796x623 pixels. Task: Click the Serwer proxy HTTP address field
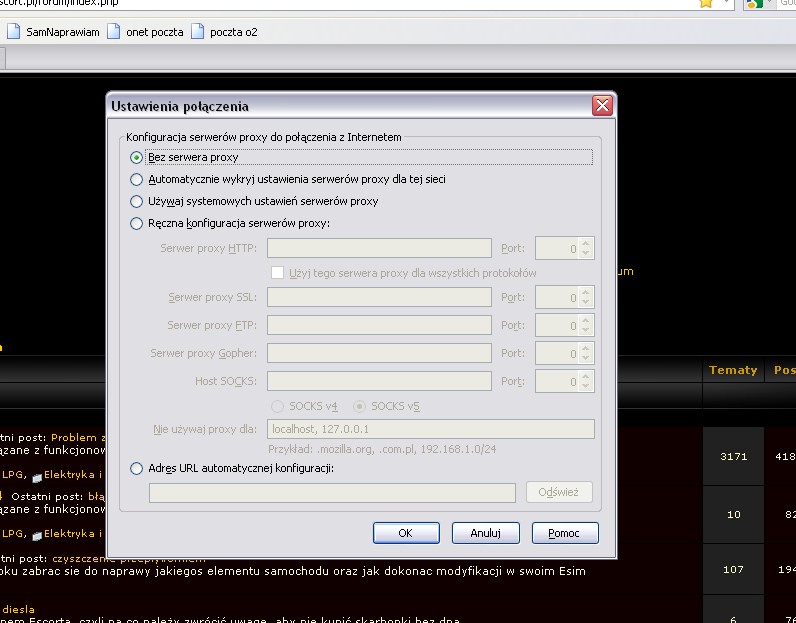pyautogui.click(x=379, y=248)
